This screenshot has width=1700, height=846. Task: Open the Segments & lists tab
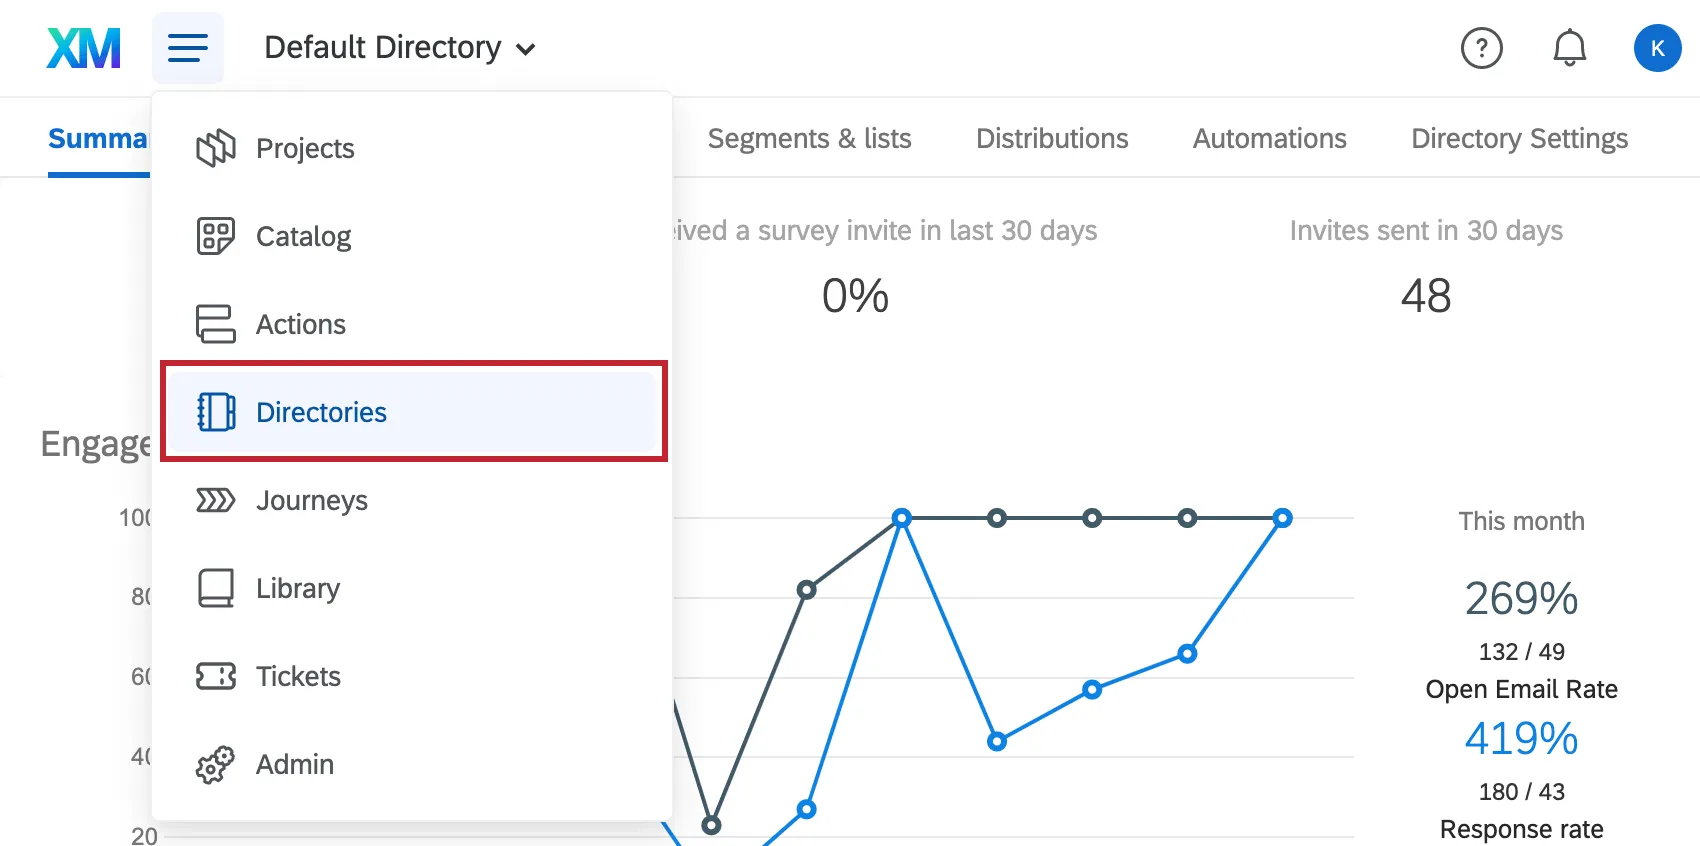coord(809,138)
